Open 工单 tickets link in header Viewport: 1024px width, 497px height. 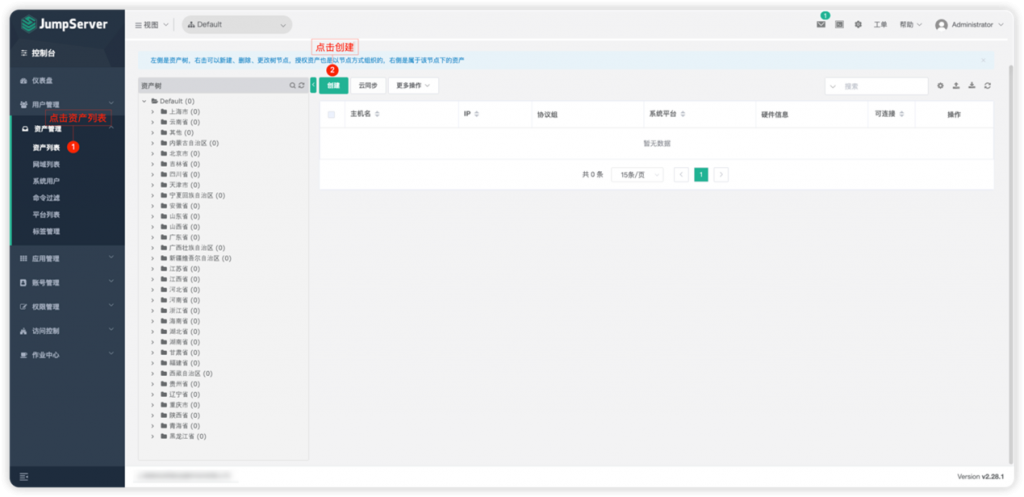click(880, 24)
